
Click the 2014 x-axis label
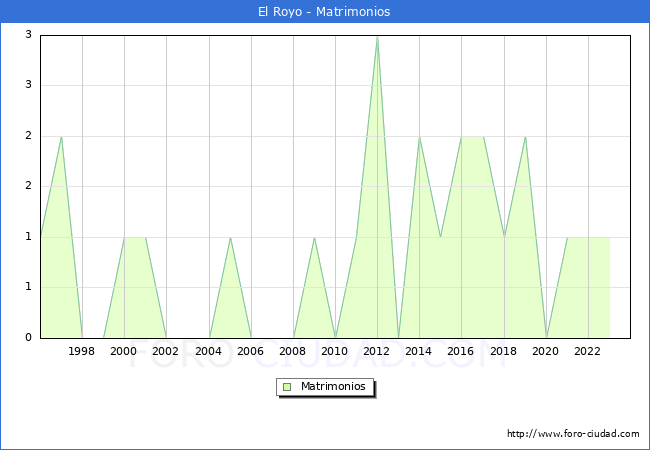pos(419,351)
